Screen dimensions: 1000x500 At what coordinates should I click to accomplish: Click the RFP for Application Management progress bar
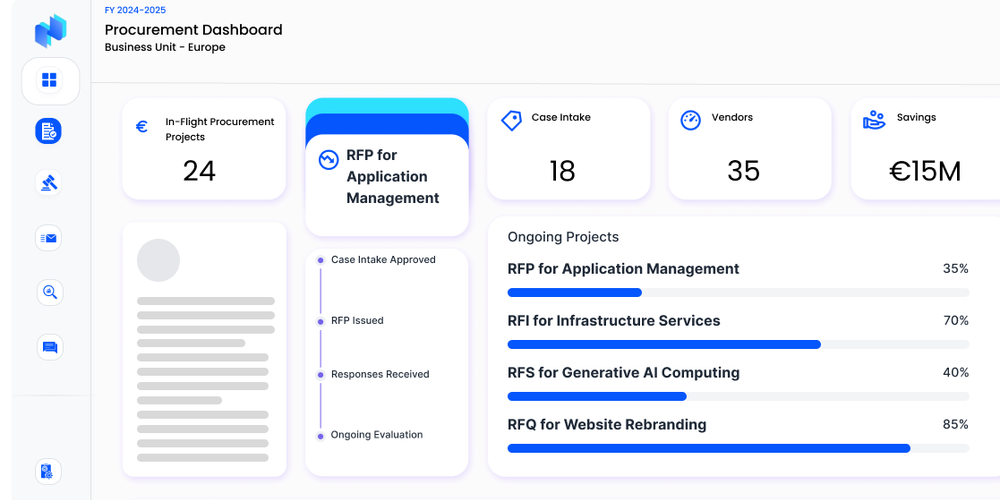click(x=738, y=293)
